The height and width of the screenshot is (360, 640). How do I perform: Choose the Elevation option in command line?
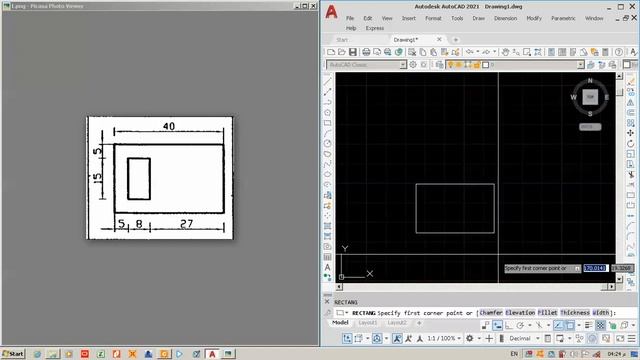click(x=520, y=313)
